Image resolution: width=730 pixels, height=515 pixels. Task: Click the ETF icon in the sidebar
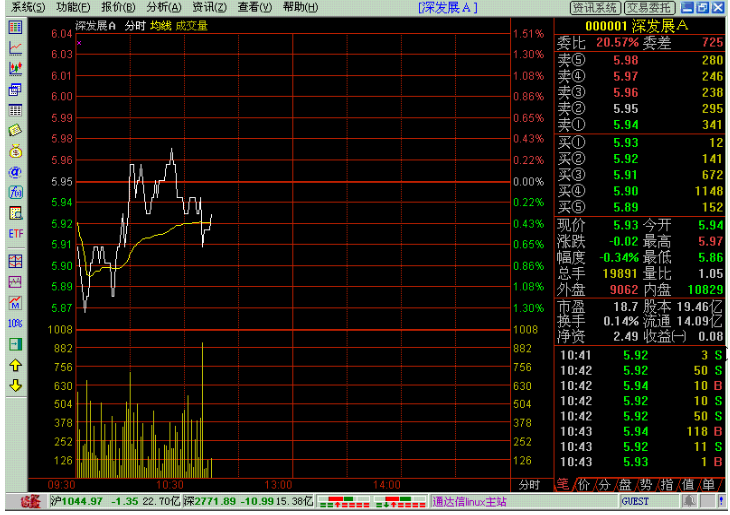click(x=15, y=234)
